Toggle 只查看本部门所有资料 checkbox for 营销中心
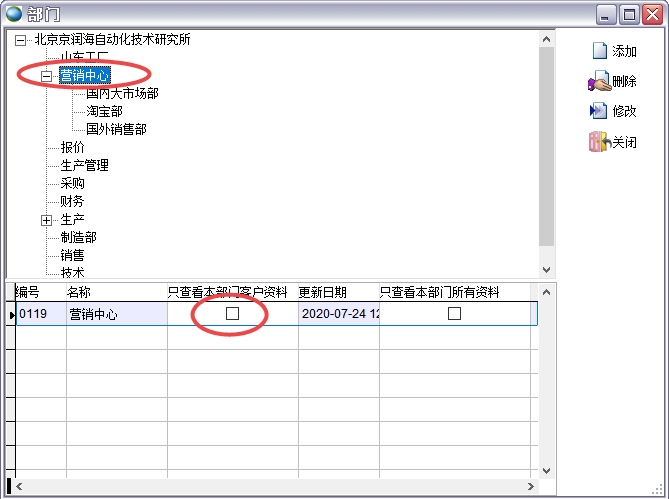Image resolution: width=669 pixels, height=499 pixels. pos(454,314)
